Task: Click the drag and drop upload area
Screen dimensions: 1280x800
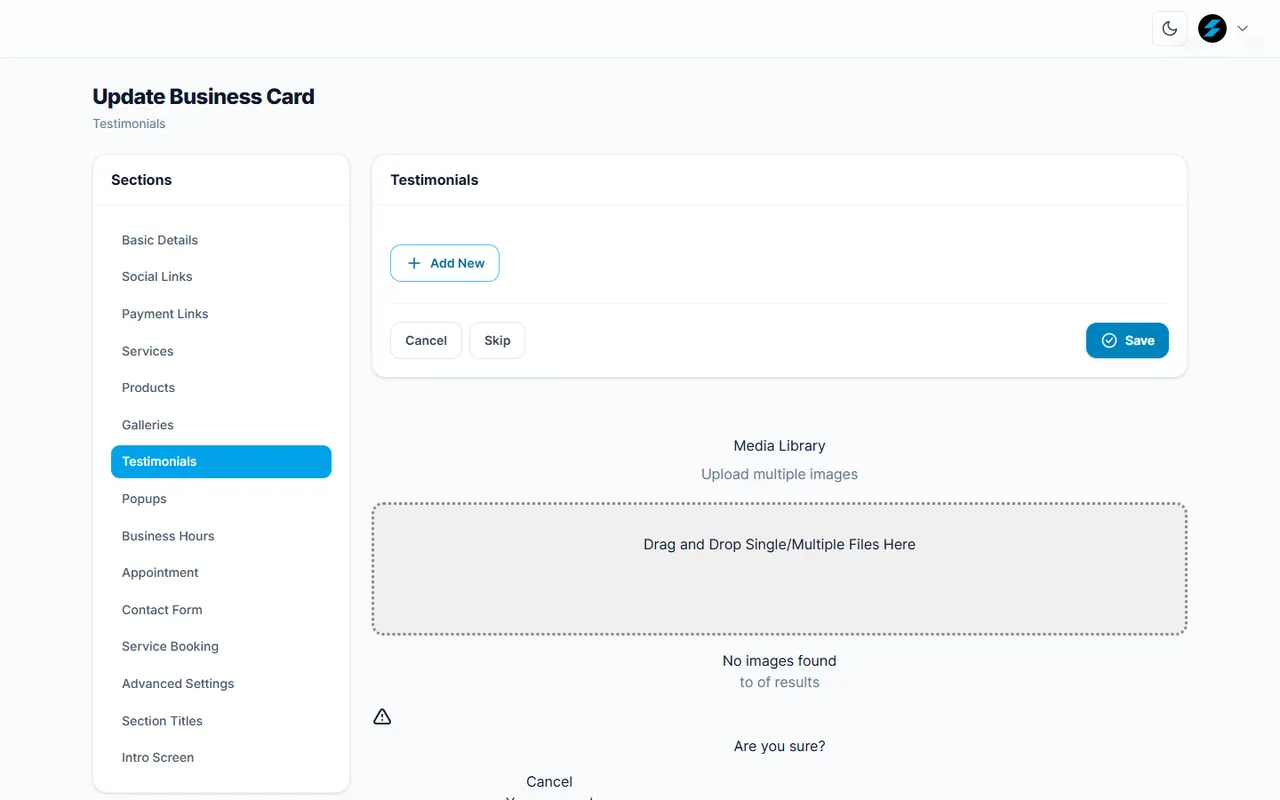Action: point(779,569)
